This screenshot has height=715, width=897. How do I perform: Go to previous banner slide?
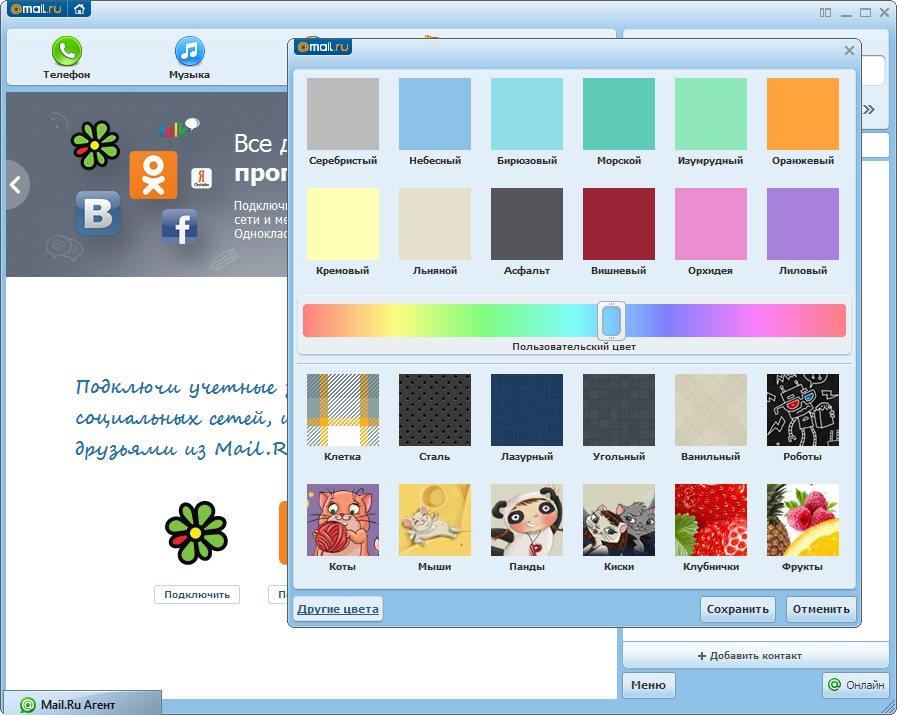15,185
